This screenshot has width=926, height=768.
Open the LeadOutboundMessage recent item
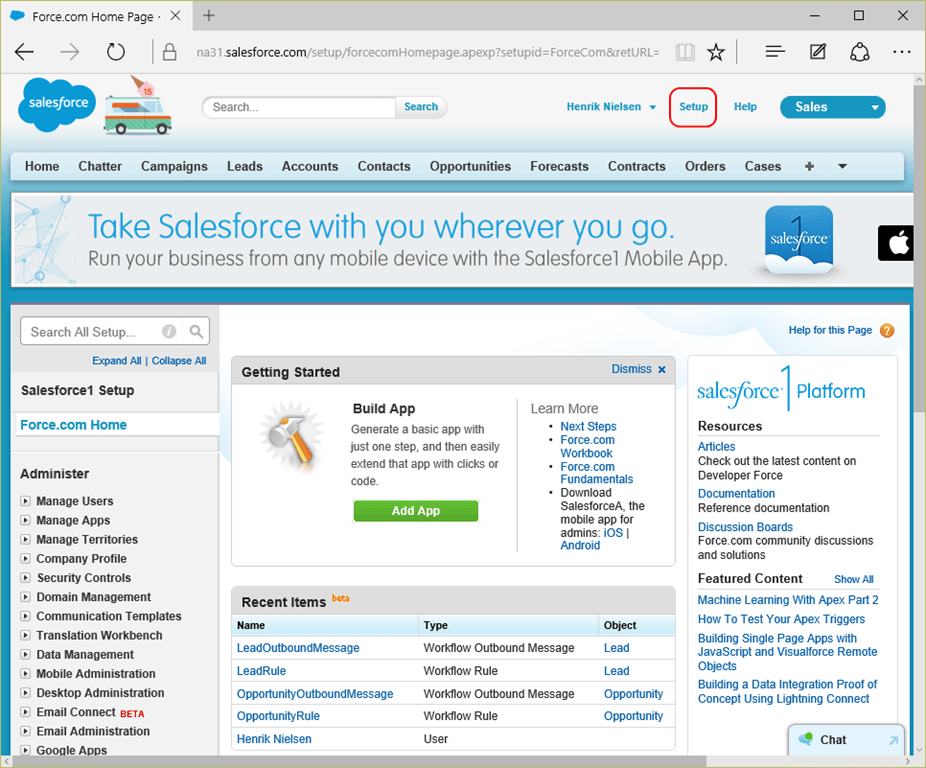click(298, 648)
